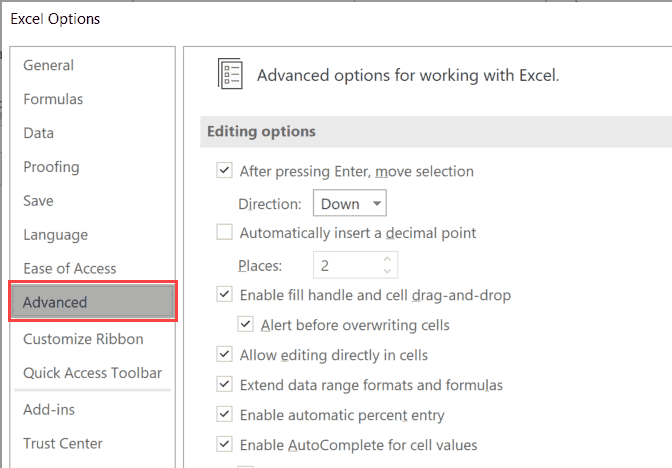The width and height of the screenshot is (672, 468).
Task: Enable Automatically insert a decimal point
Action: click(225, 233)
